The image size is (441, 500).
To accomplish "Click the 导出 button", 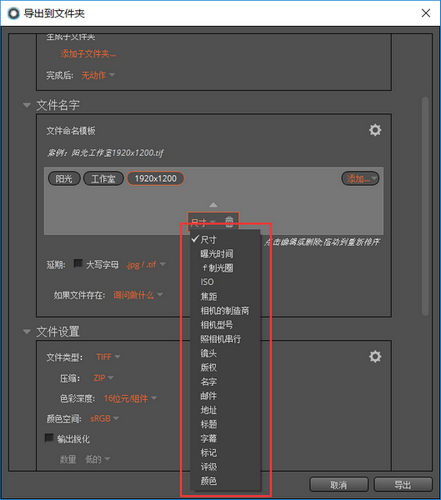I will coord(403,484).
